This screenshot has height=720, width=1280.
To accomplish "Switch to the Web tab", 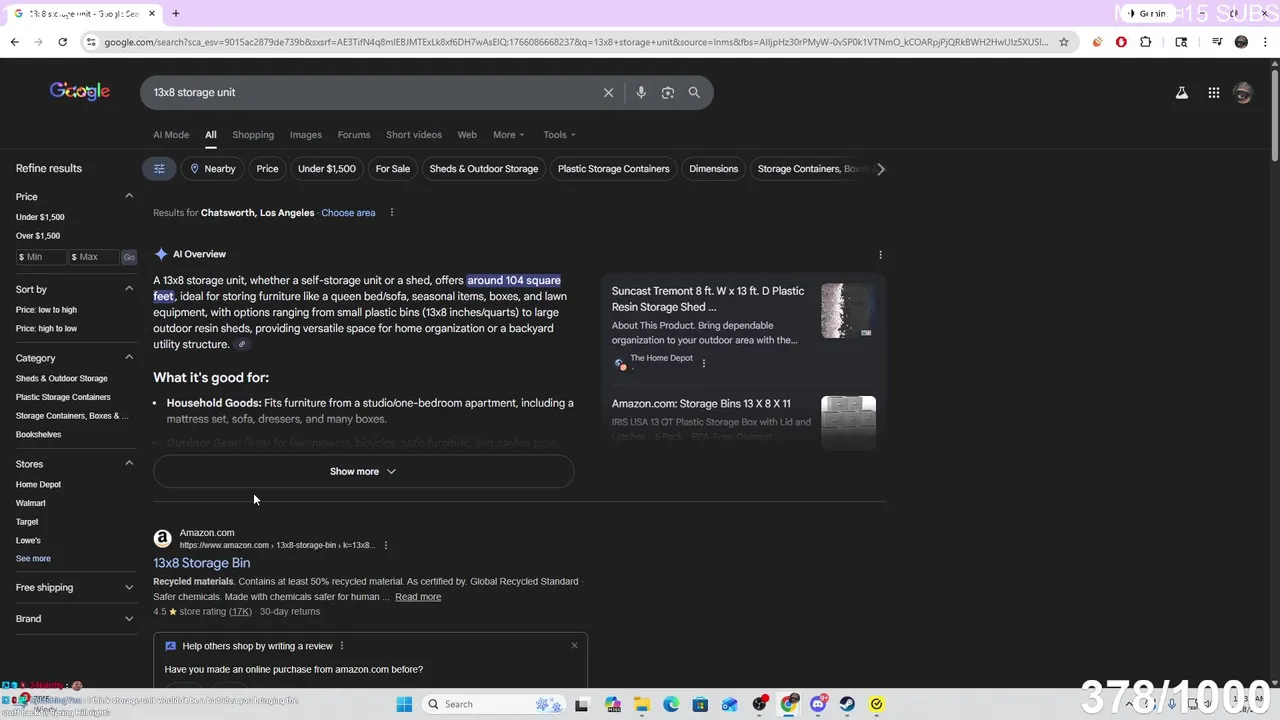I will pyautogui.click(x=467, y=135).
